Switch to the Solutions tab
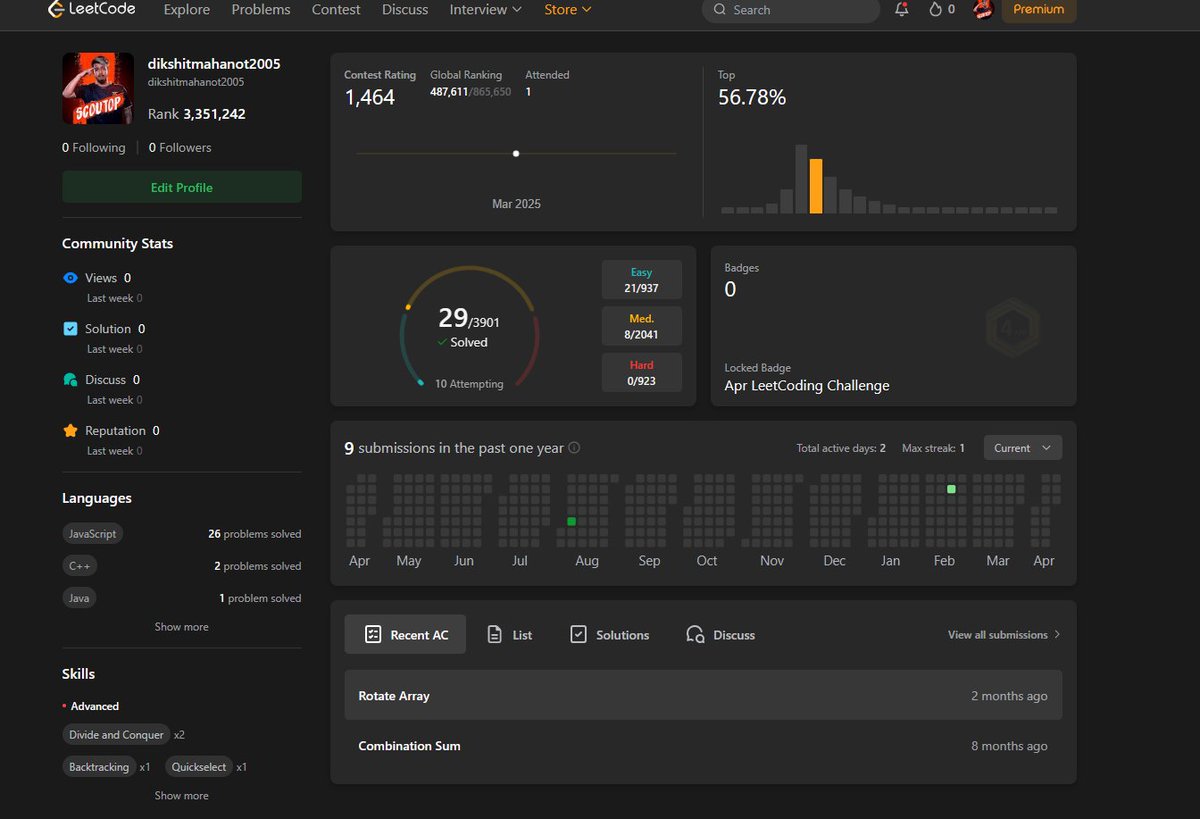The height and width of the screenshot is (819, 1200). [x=609, y=635]
